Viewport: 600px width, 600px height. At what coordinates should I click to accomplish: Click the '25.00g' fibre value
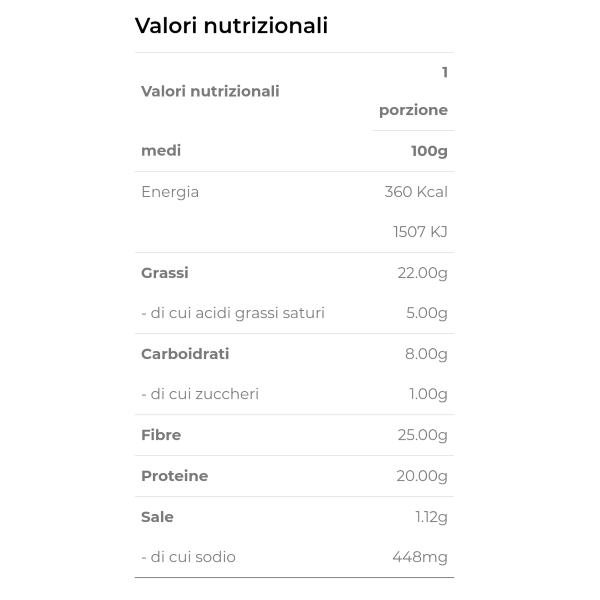(423, 435)
